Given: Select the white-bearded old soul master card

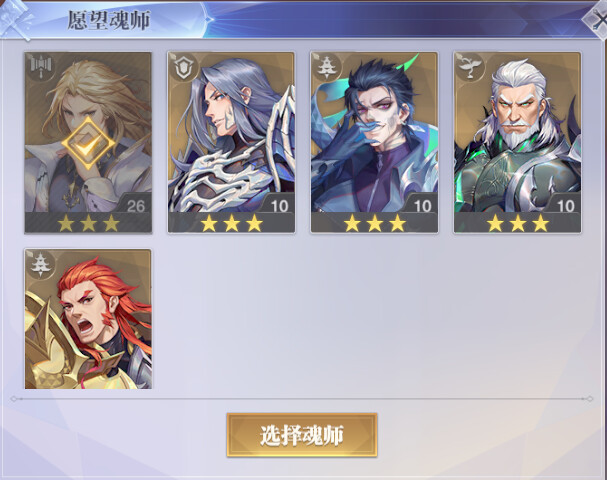Looking at the screenshot, I should [x=518, y=142].
